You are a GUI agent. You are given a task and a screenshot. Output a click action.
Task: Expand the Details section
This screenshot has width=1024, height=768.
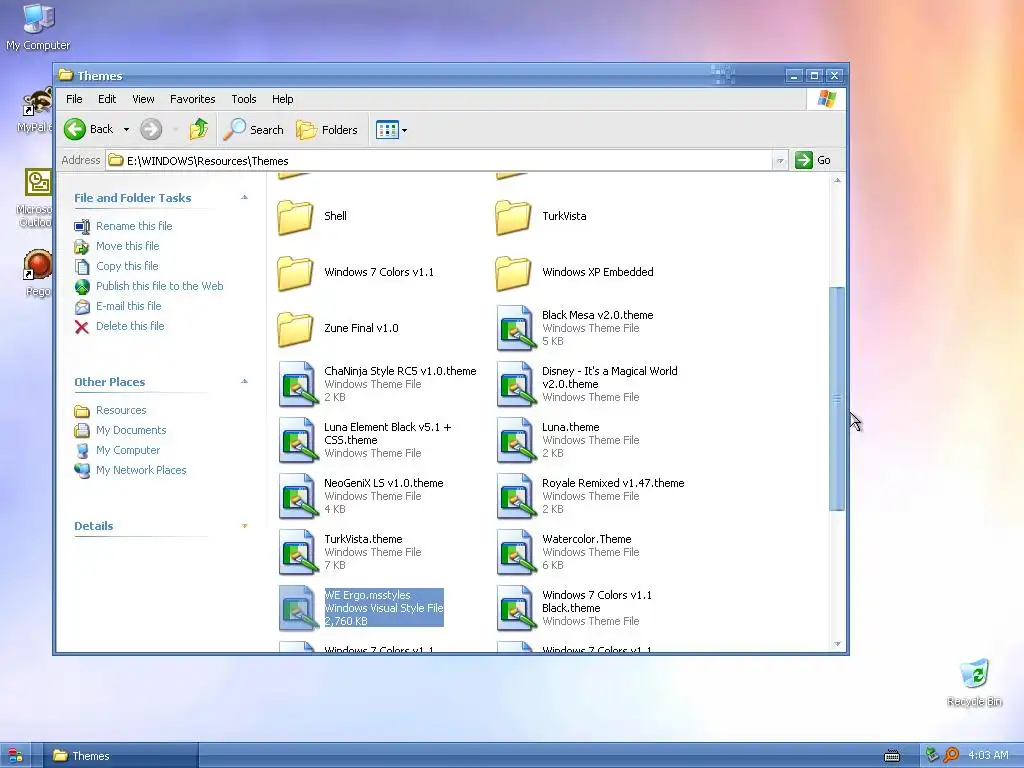[x=244, y=526]
